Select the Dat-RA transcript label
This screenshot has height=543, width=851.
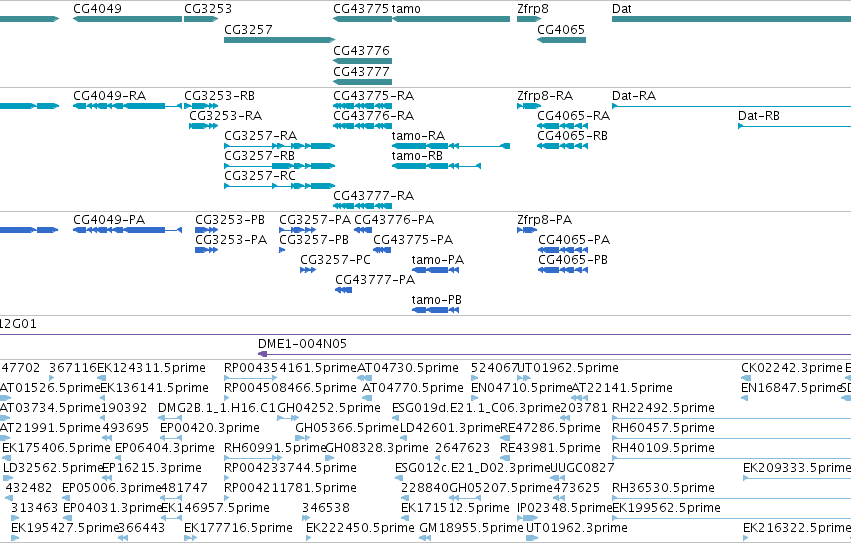(x=634, y=96)
